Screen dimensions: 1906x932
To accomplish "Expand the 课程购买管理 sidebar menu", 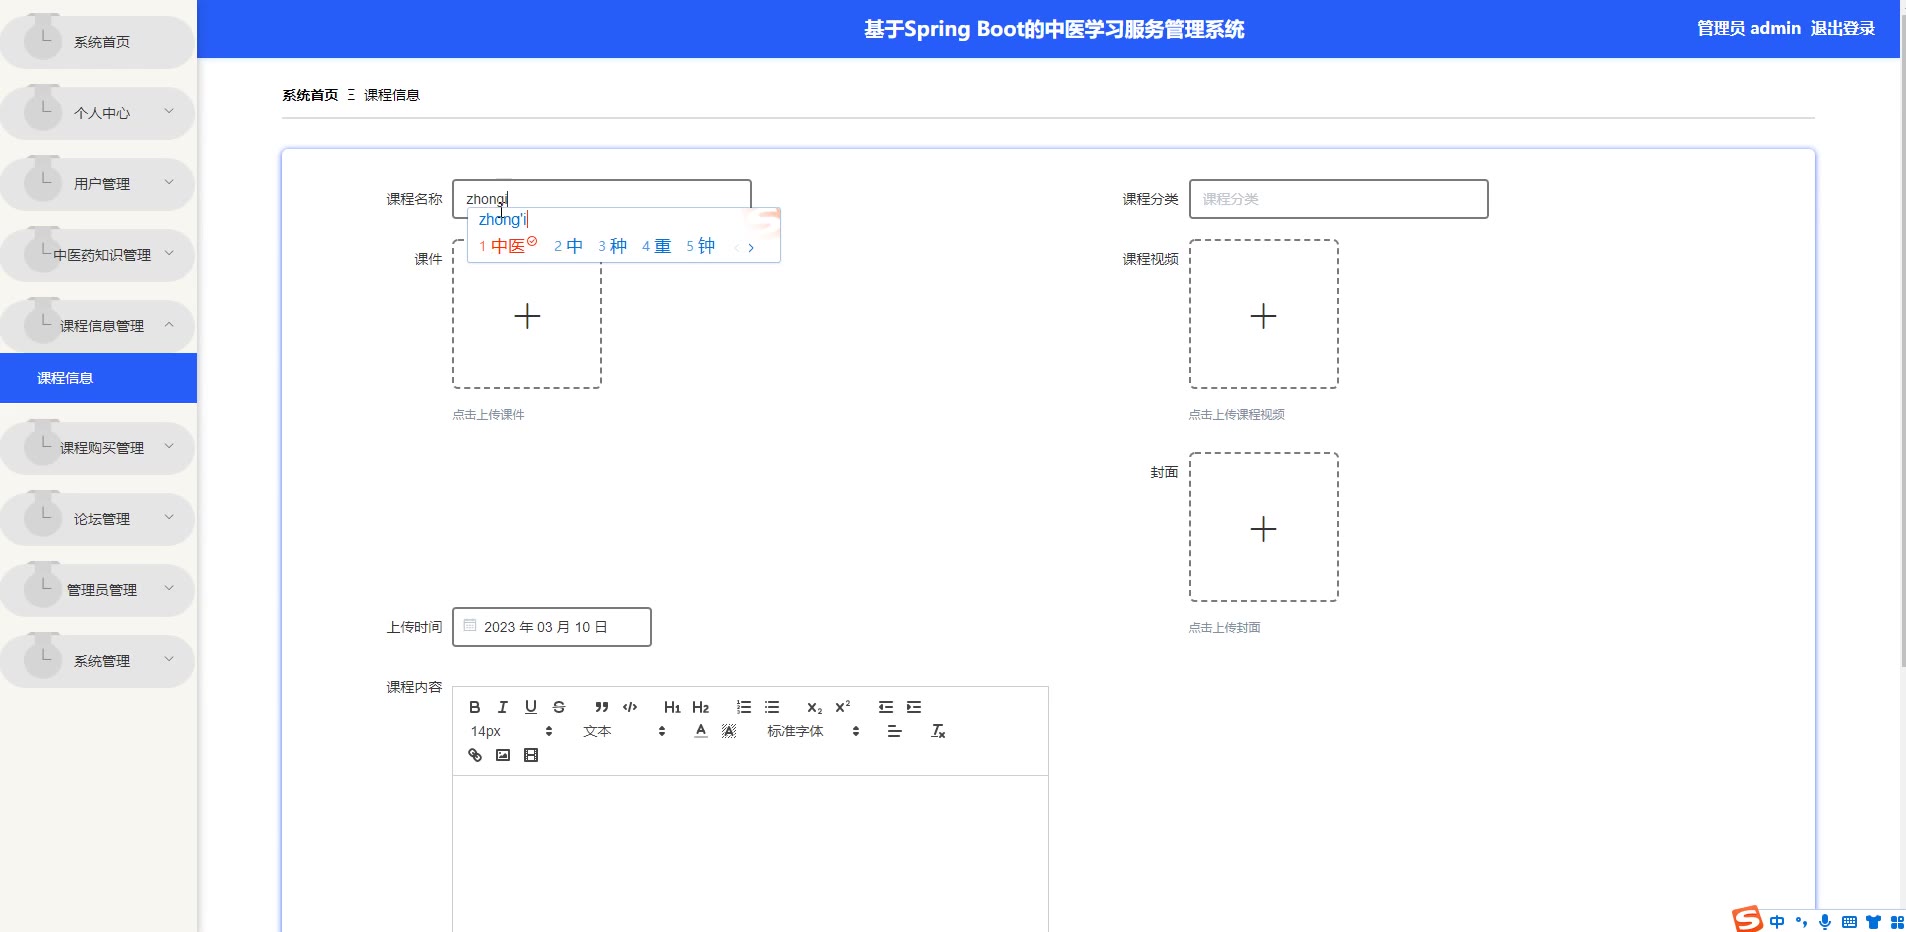I will point(97,448).
